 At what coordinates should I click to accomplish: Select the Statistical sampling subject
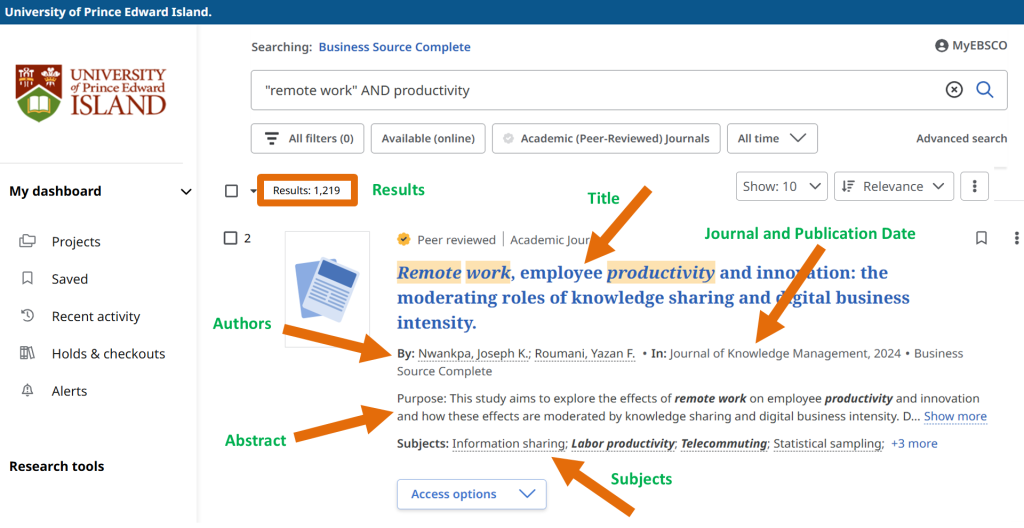coord(828,444)
